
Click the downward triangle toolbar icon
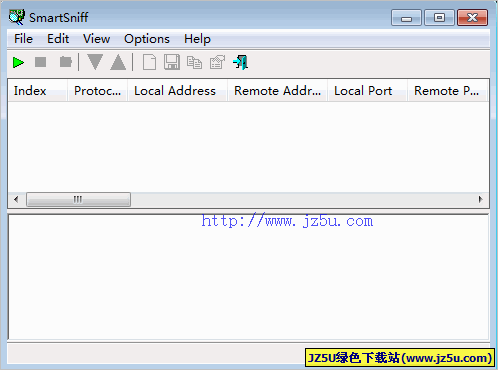click(x=95, y=62)
